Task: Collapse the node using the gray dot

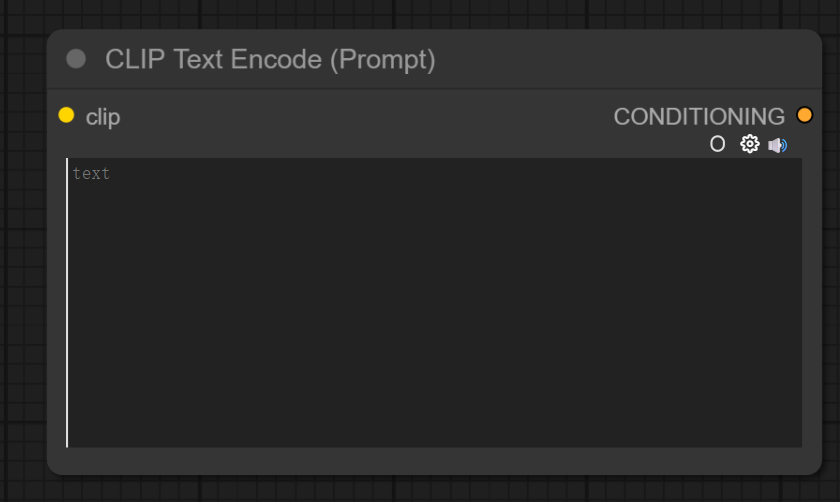Action: click(x=76, y=59)
